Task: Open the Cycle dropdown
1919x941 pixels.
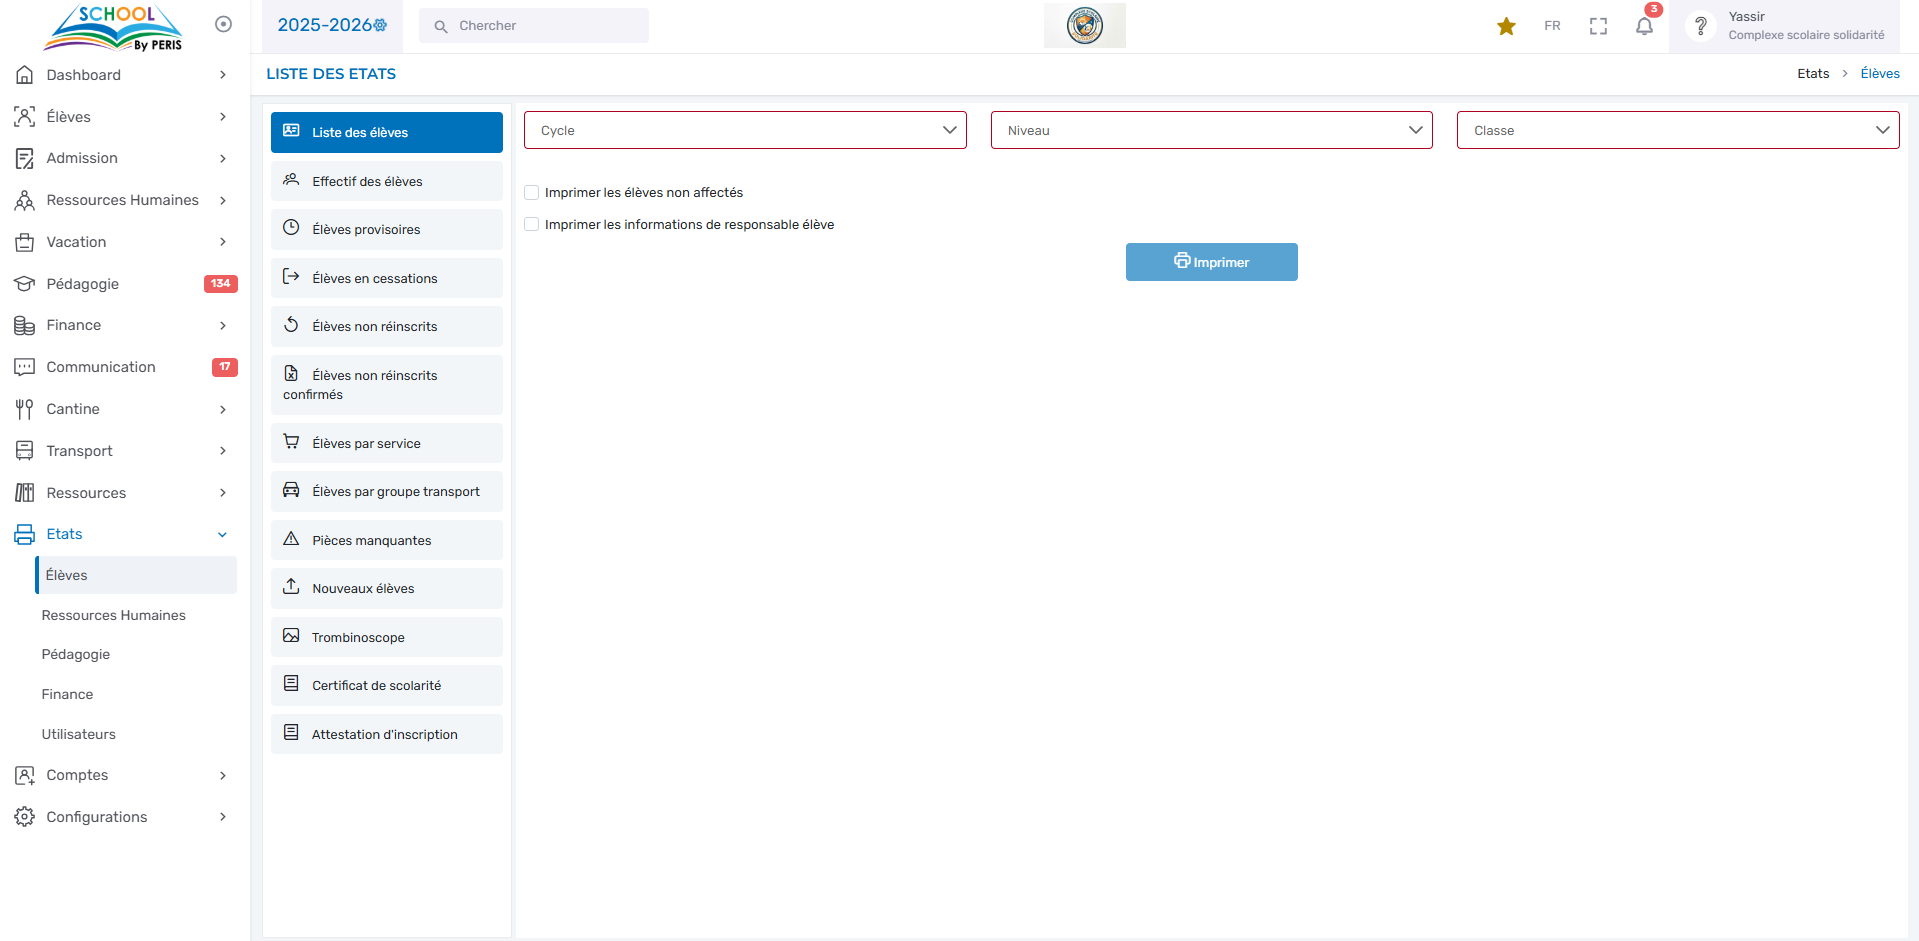Action: (745, 131)
